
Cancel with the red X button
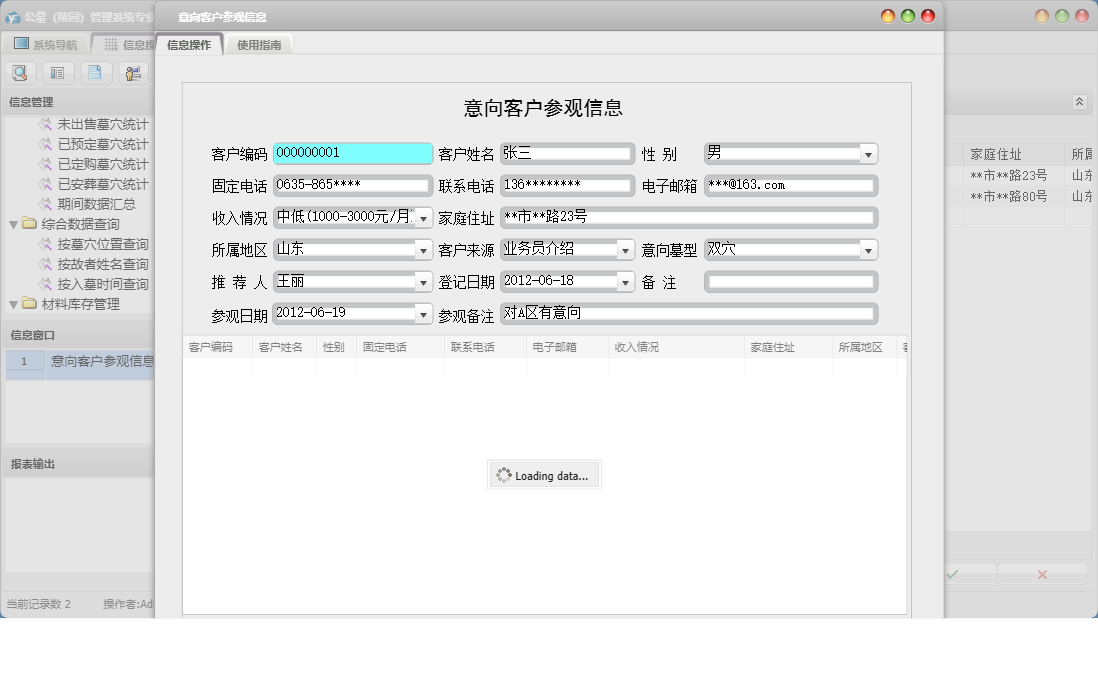click(1043, 574)
